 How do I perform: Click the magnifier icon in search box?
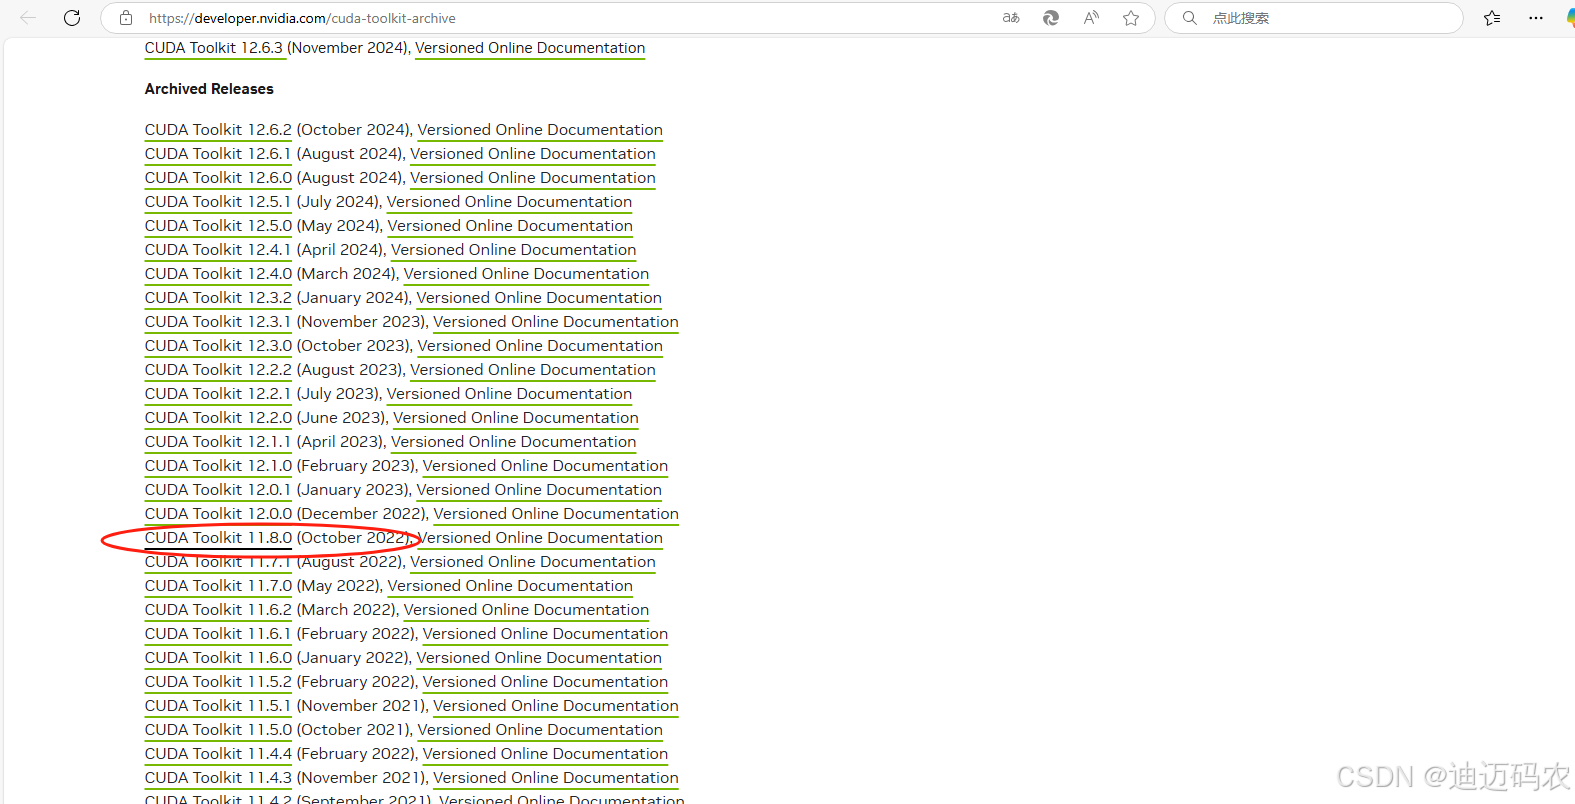click(1190, 18)
